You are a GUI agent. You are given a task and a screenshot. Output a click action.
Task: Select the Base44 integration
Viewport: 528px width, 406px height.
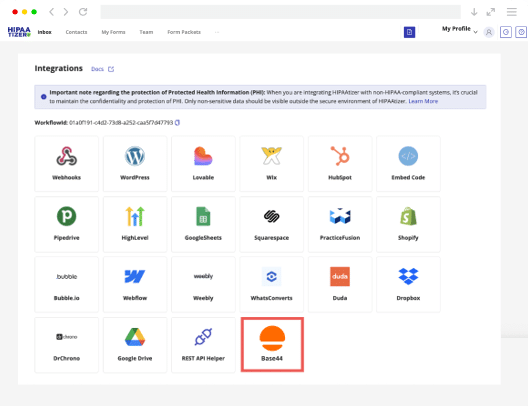tap(272, 345)
